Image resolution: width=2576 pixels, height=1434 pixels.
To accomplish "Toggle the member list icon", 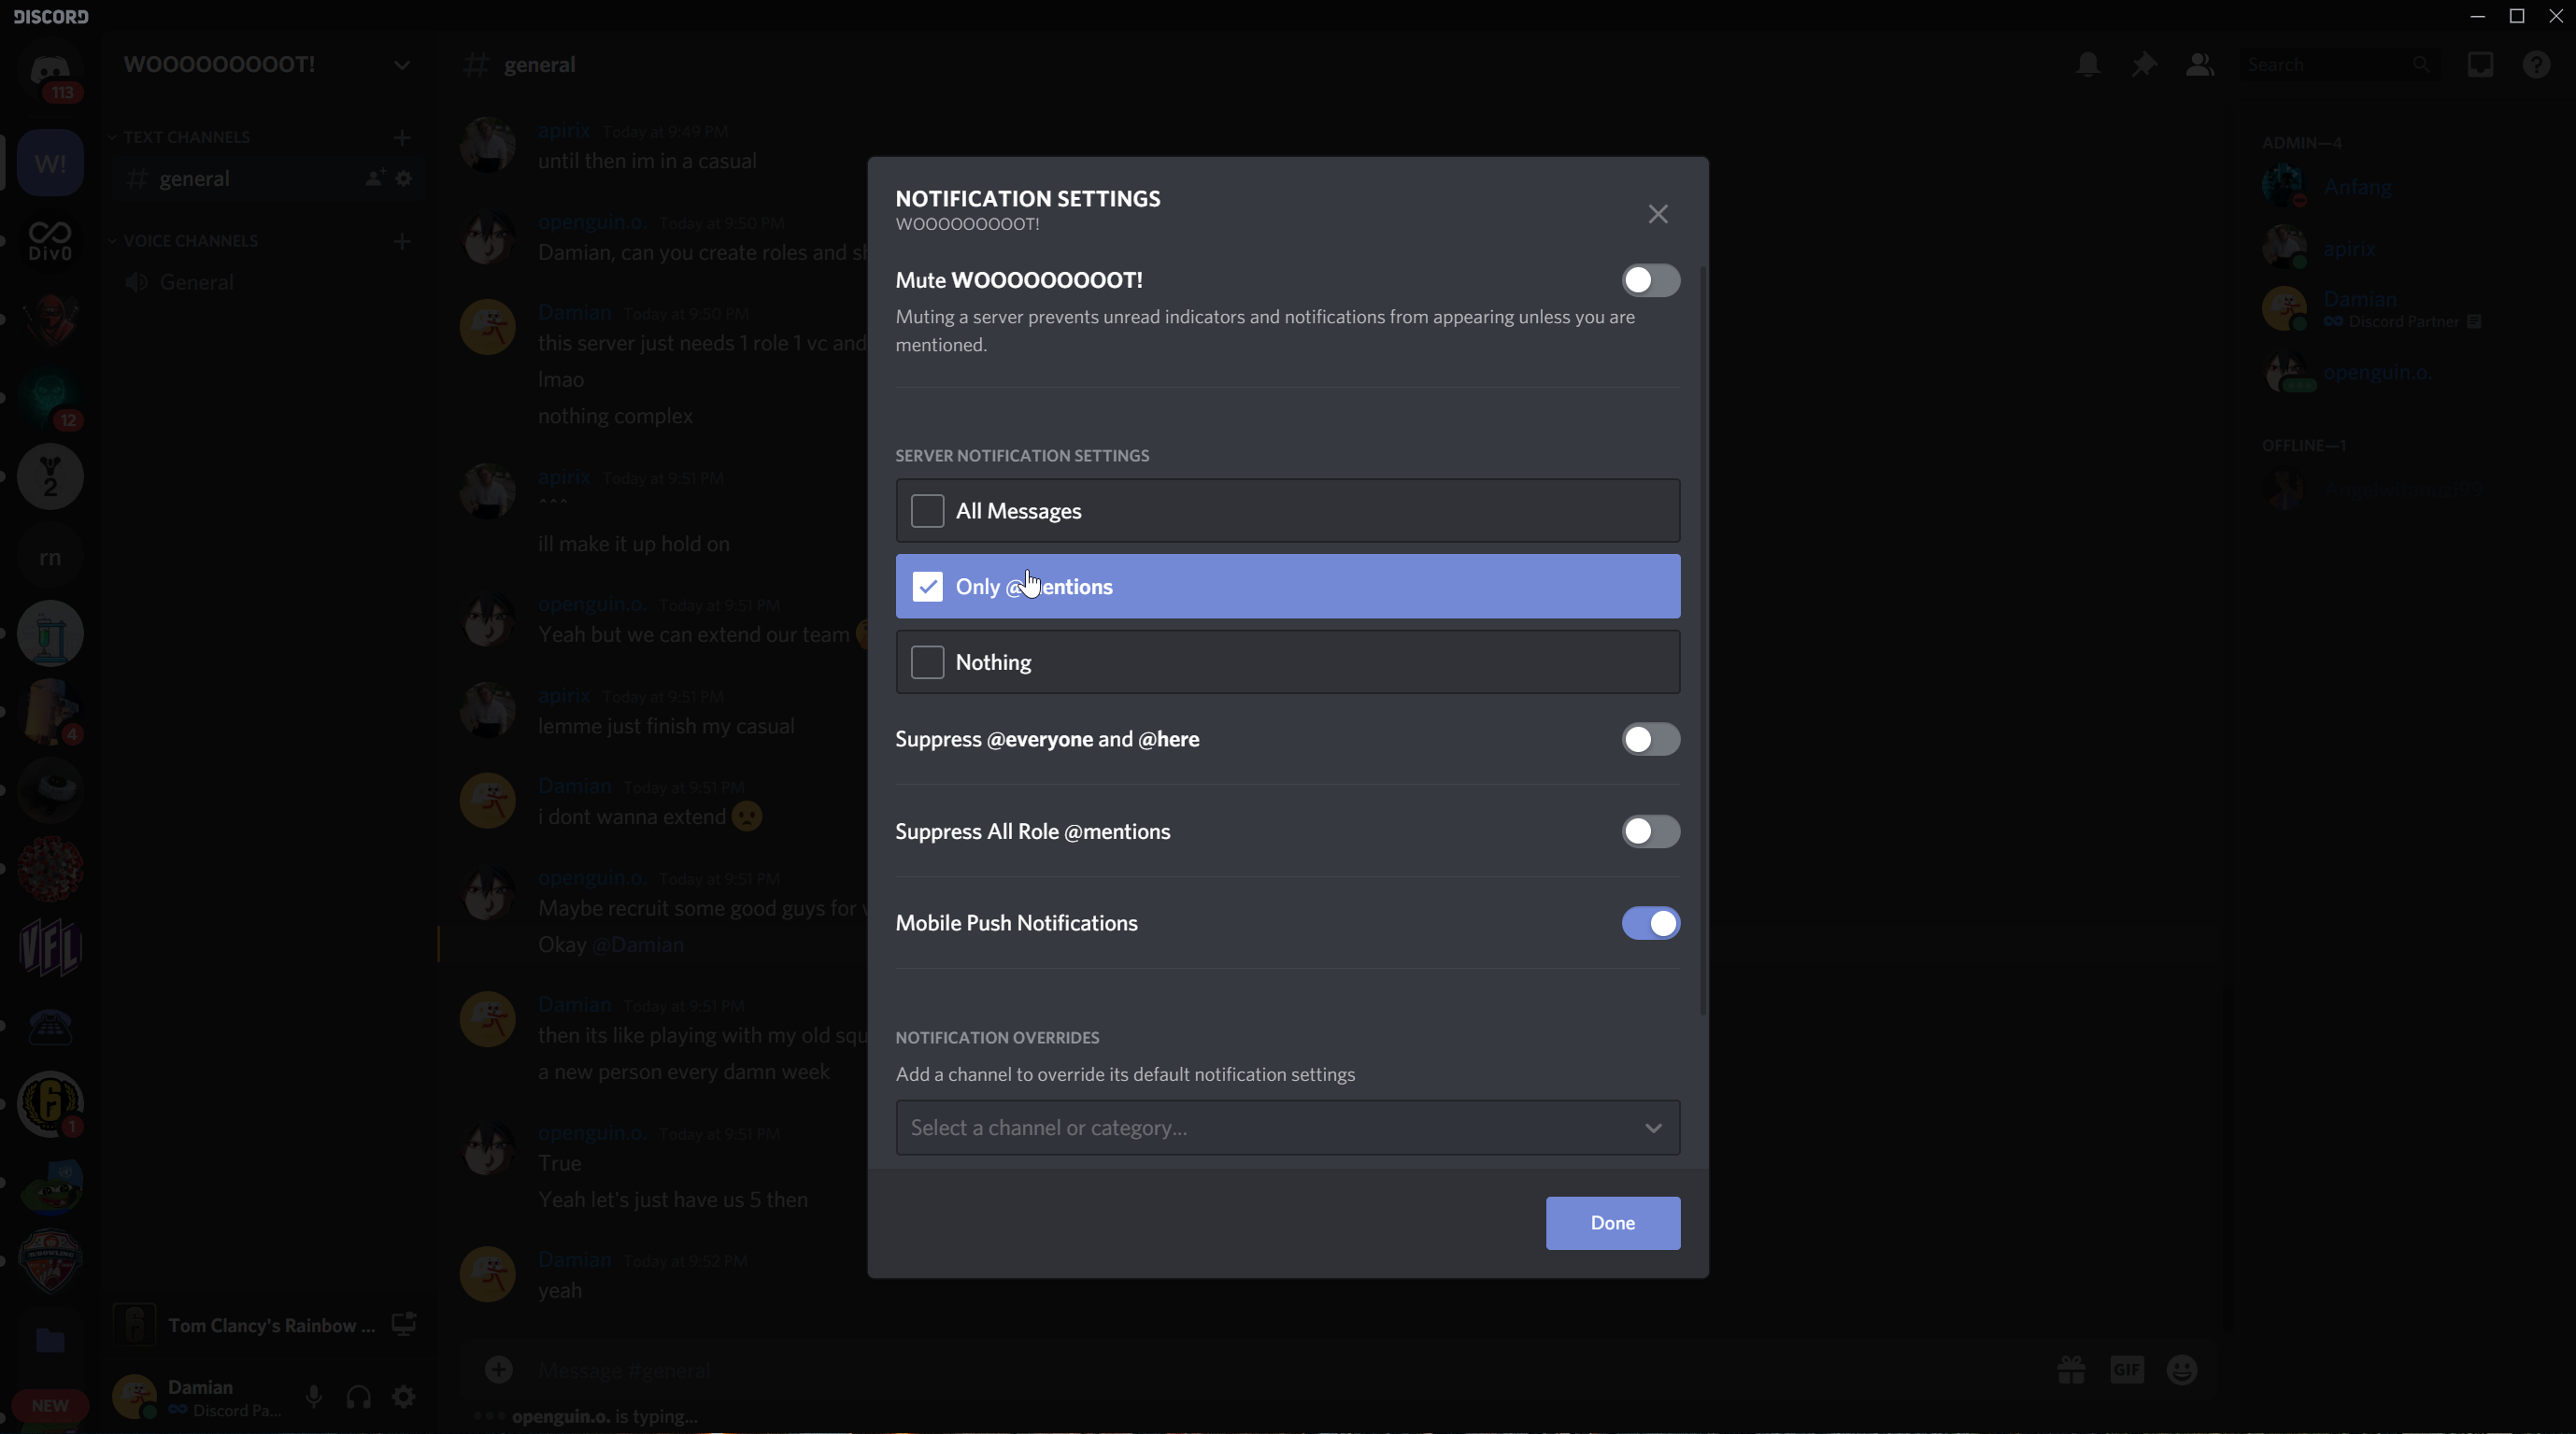I will click(x=2199, y=65).
